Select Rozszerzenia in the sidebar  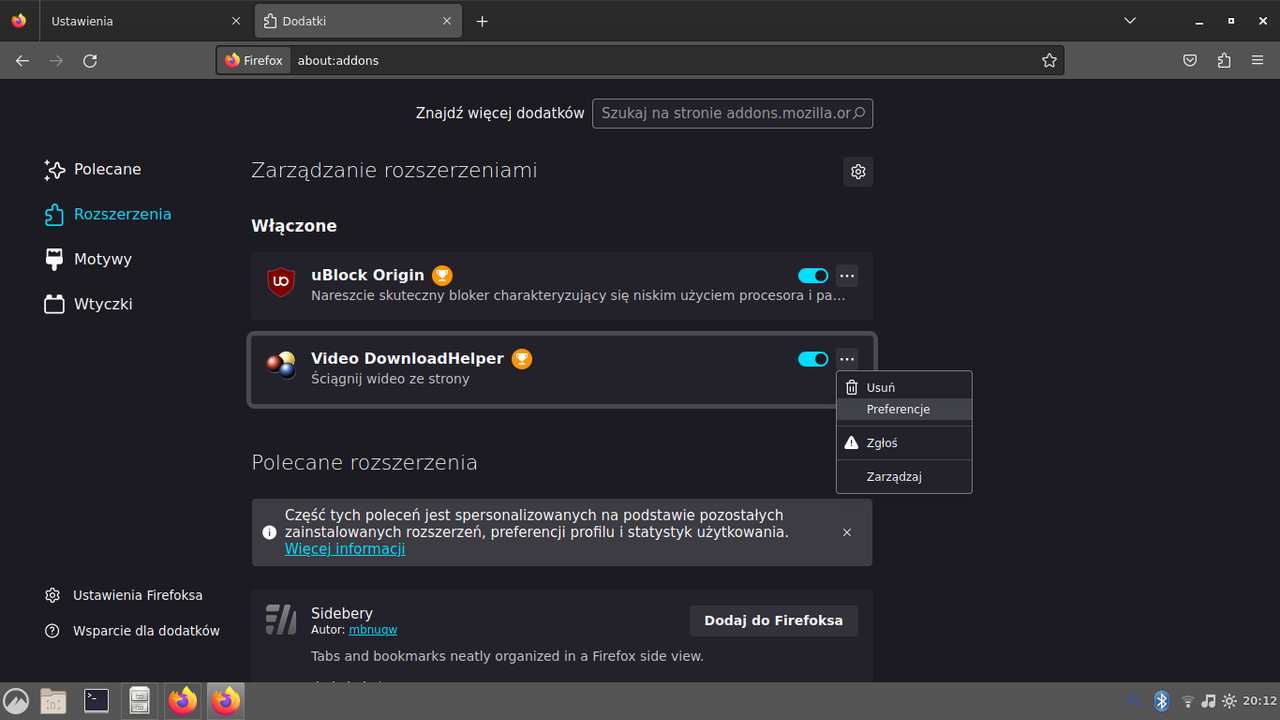point(108,215)
